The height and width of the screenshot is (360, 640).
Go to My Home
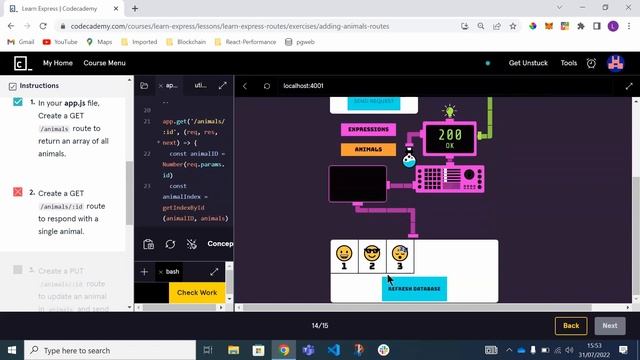click(x=58, y=63)
